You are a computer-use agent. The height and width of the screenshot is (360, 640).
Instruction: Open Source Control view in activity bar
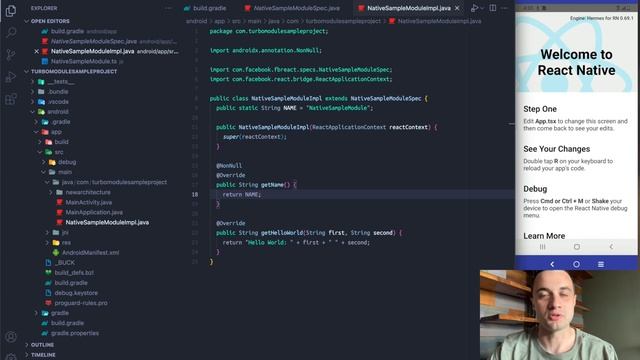tap(11, 55)
